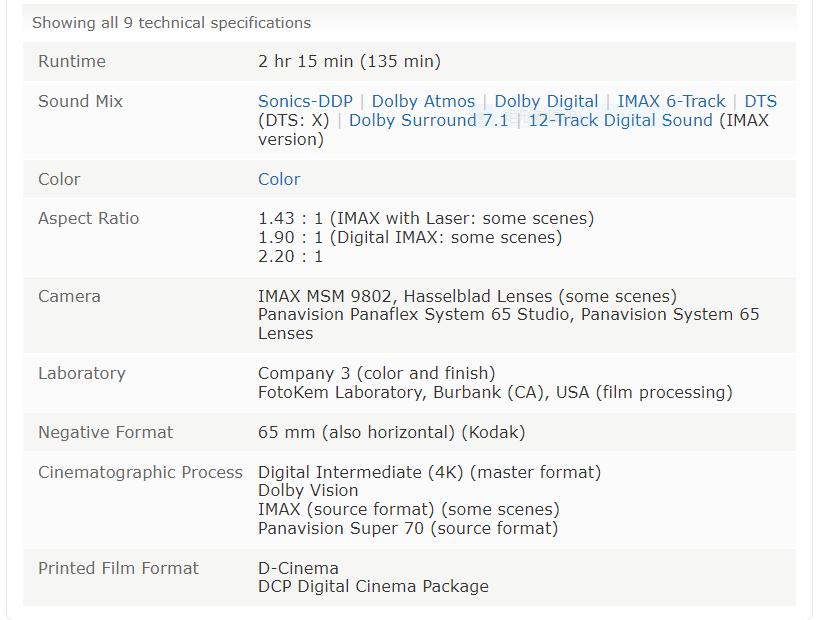The image size is (816, 620).
Task: Open the Sonics-DDP sound mix link
Action: pos(305,101)
